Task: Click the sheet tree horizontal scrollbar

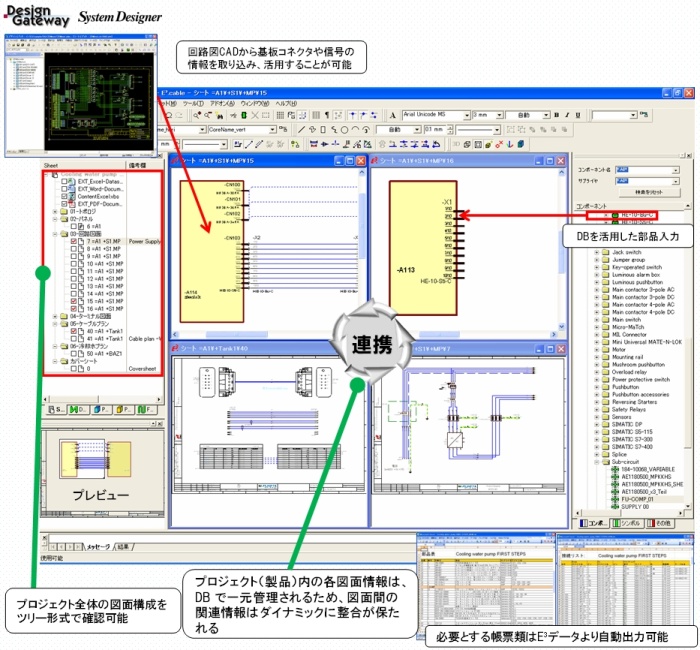Action: coord(102,399)
